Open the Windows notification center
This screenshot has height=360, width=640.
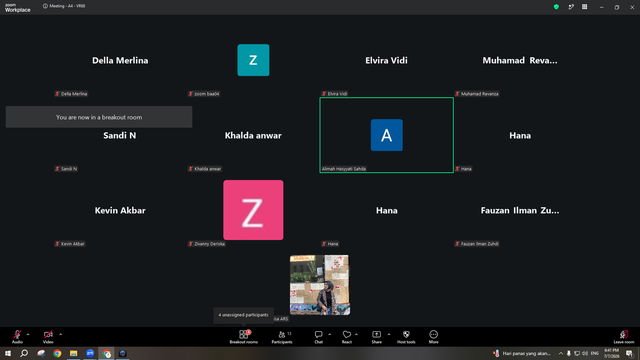click(x=629, y=353)
